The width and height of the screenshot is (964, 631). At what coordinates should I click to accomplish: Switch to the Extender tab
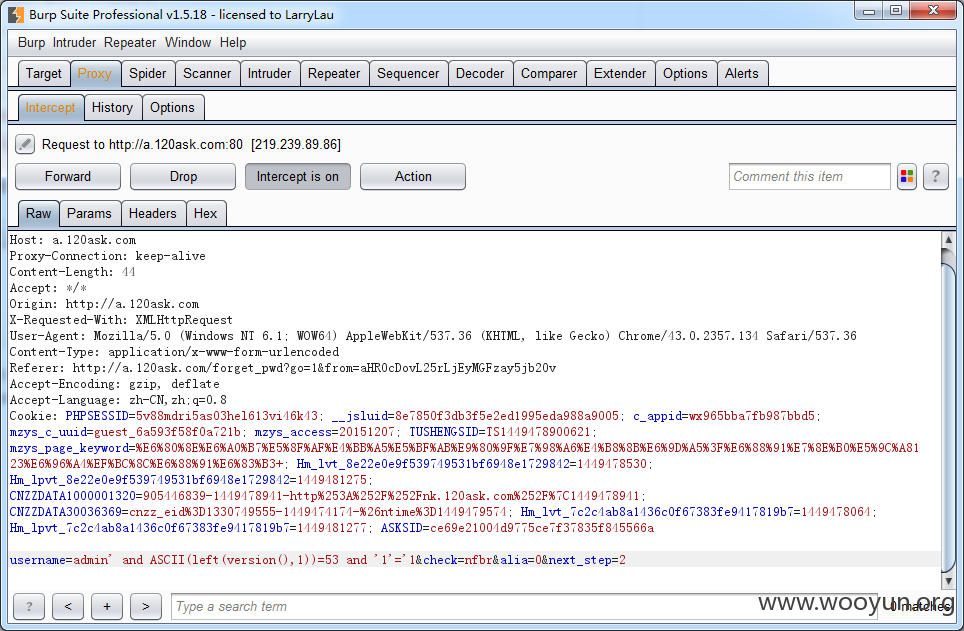[620, 74]
